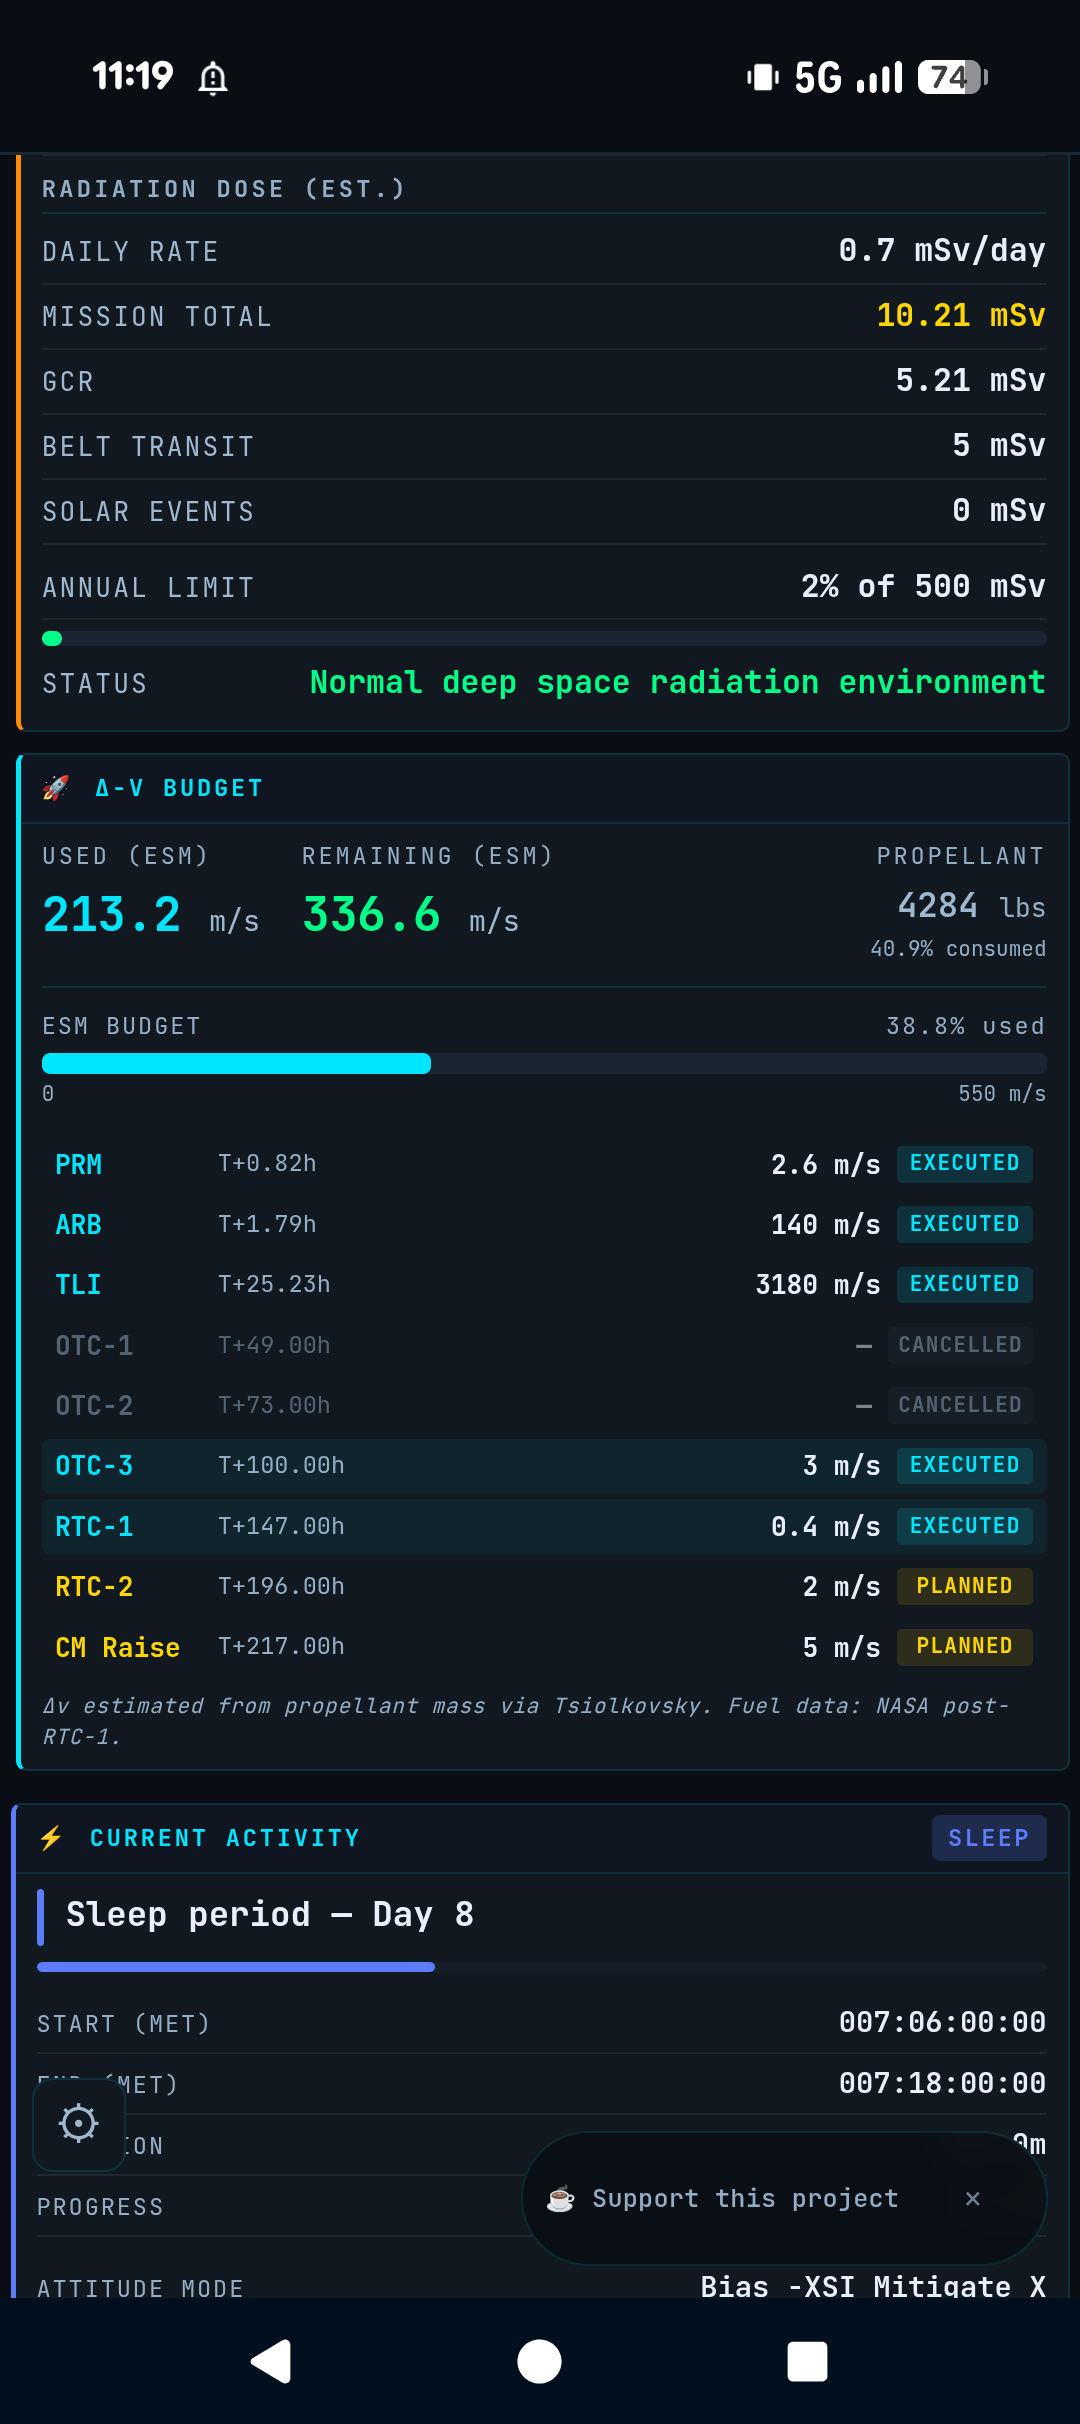Tap EXECUTED badge on TLI burn
The width and height of the screenshot is (1080, 2424).
(x=964, y=1284)
